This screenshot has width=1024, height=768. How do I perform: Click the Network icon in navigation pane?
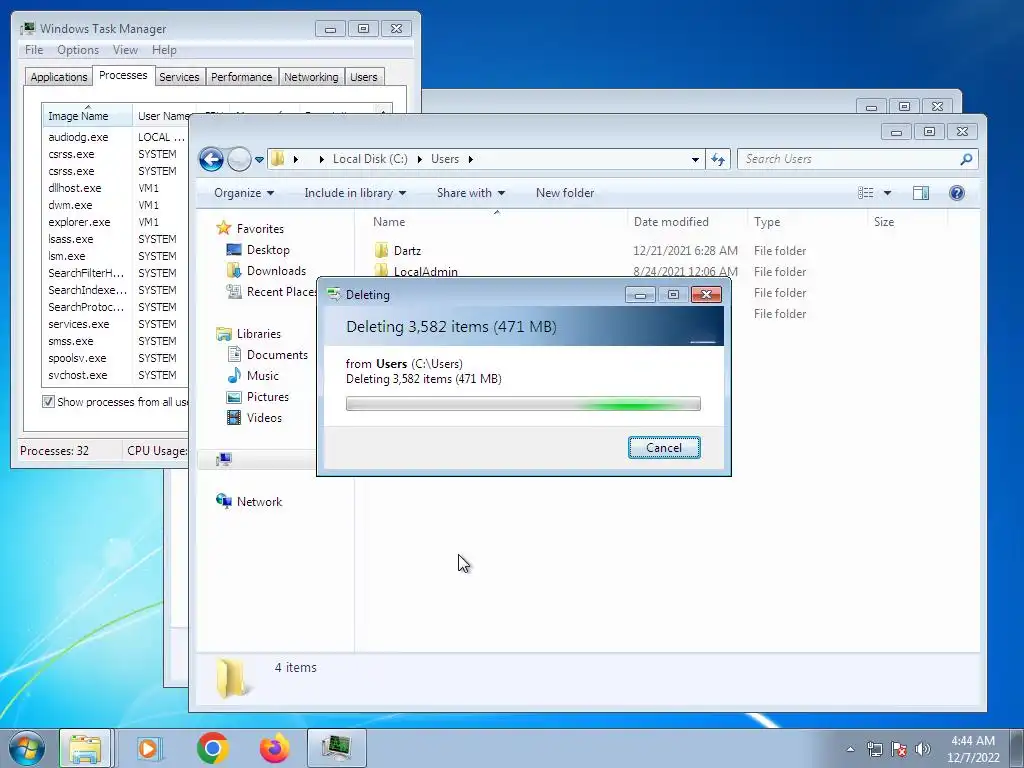(x=223, y=502)
